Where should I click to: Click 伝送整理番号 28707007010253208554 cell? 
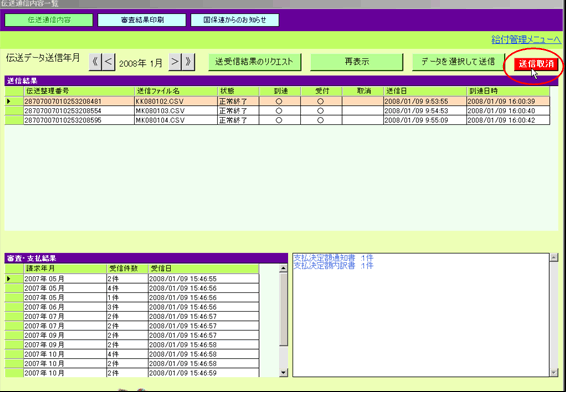pos(79,111)
